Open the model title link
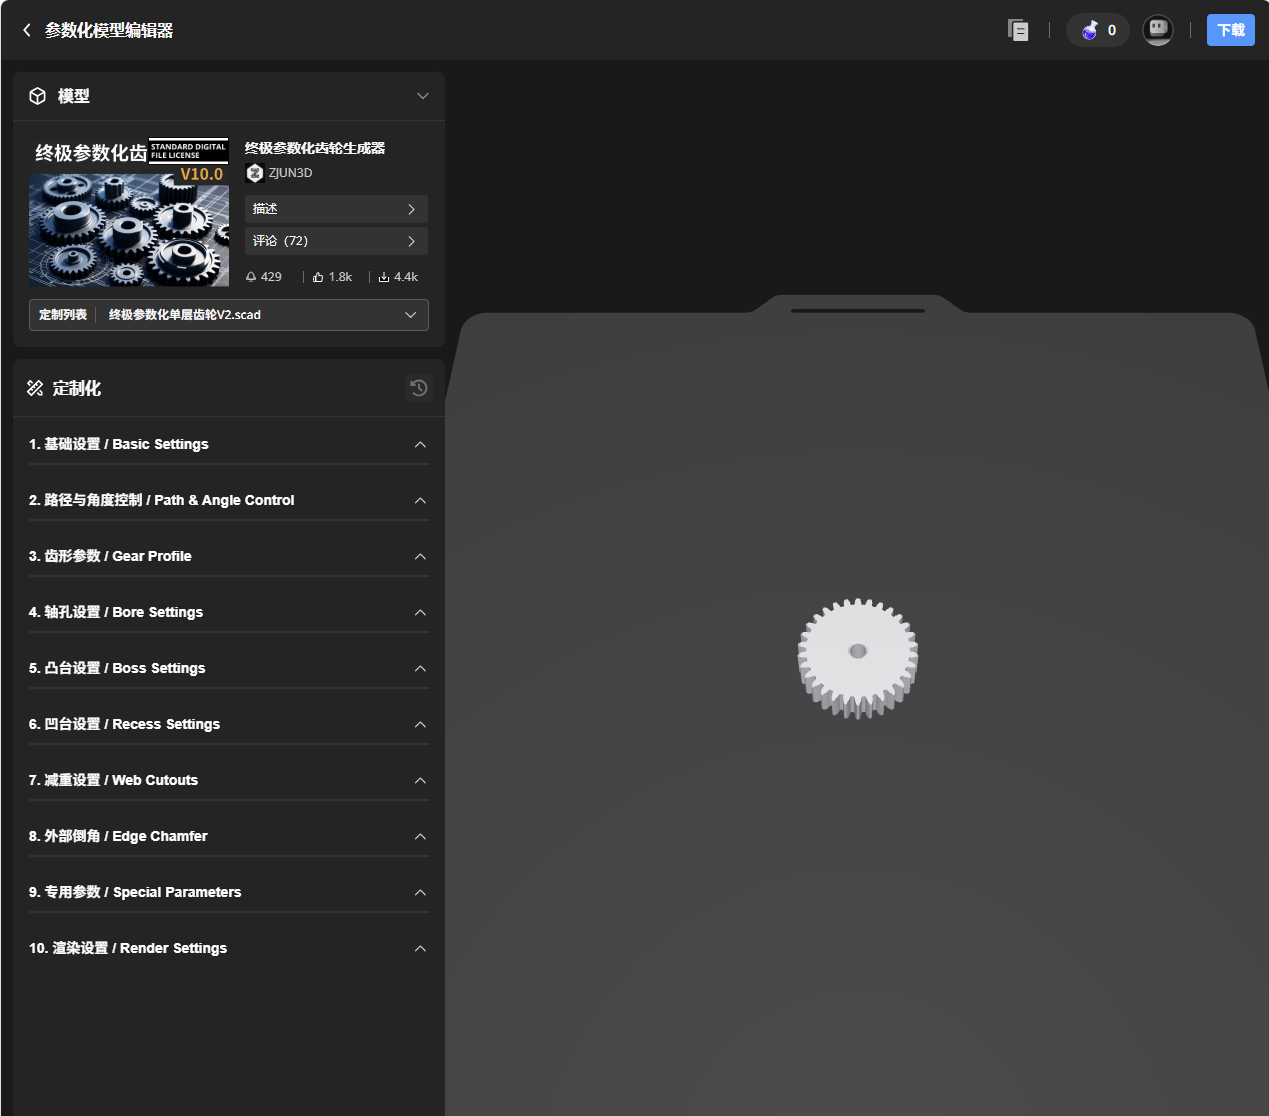Image resolution: width=1269 pixels, height=1116 pixels. point(315,148)
